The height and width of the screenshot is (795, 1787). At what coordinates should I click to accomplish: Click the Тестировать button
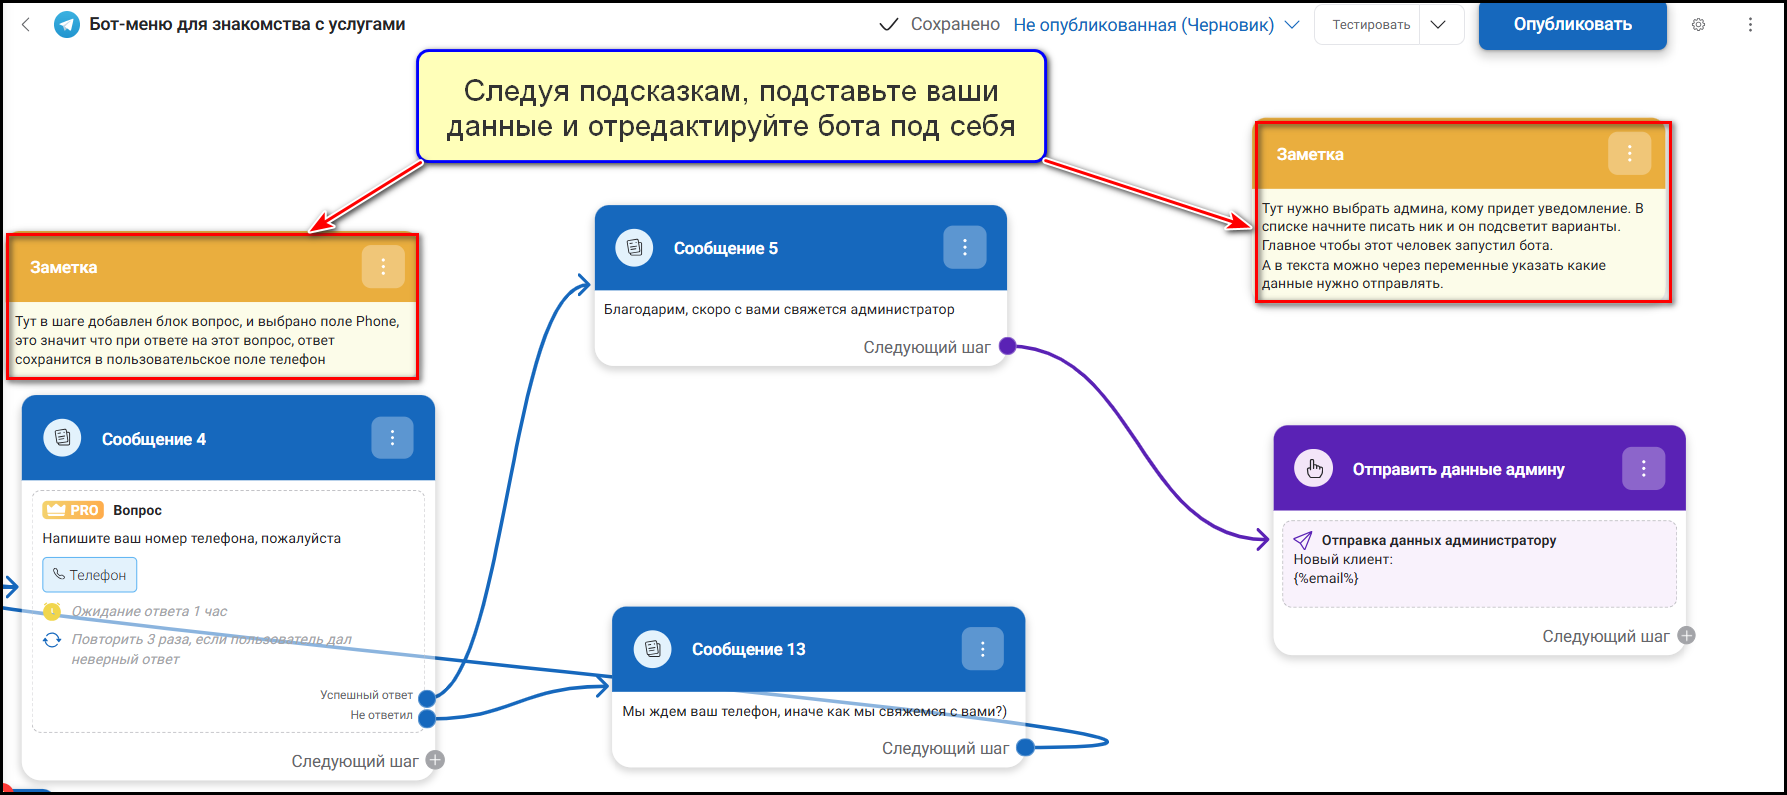[x=1370, y=25]
